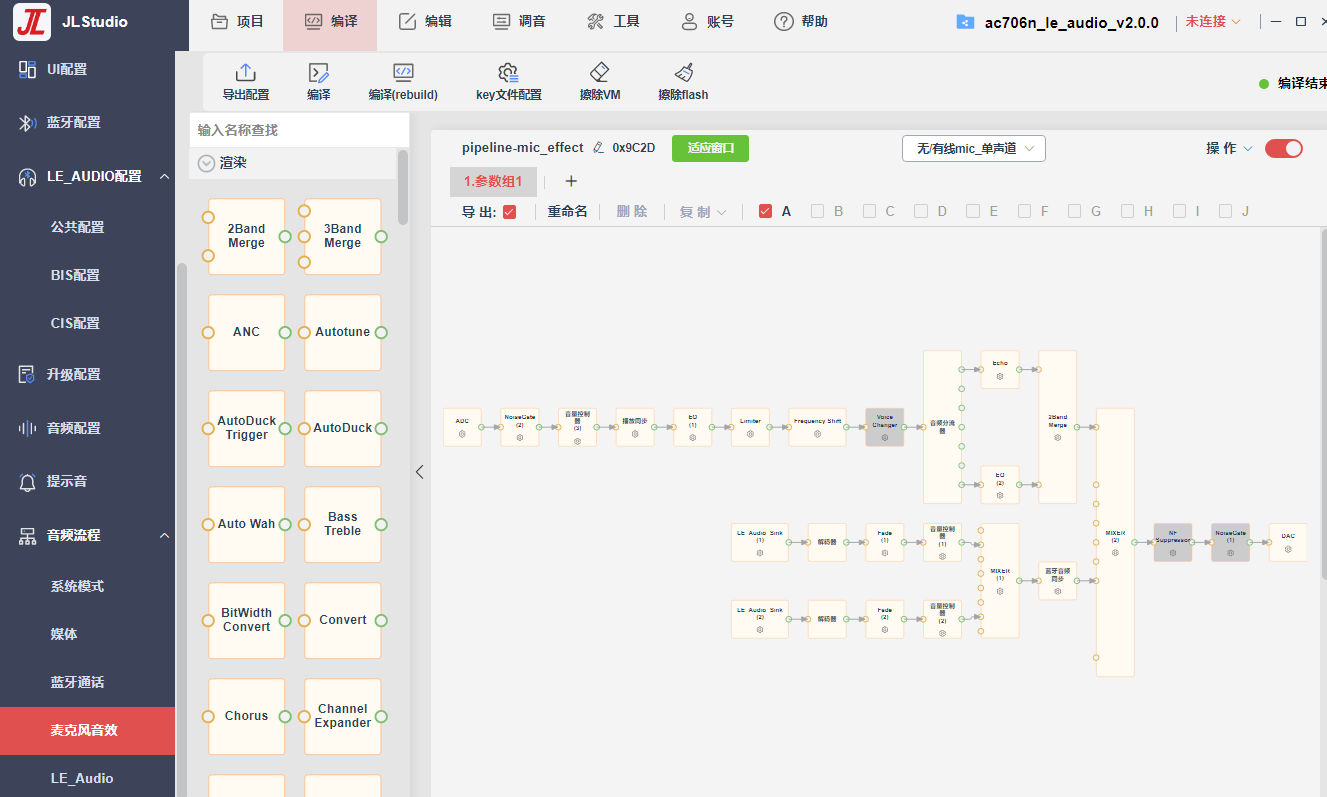
Task: Collapse the module panel with the left arrow
Action: [x=420, y=472]
